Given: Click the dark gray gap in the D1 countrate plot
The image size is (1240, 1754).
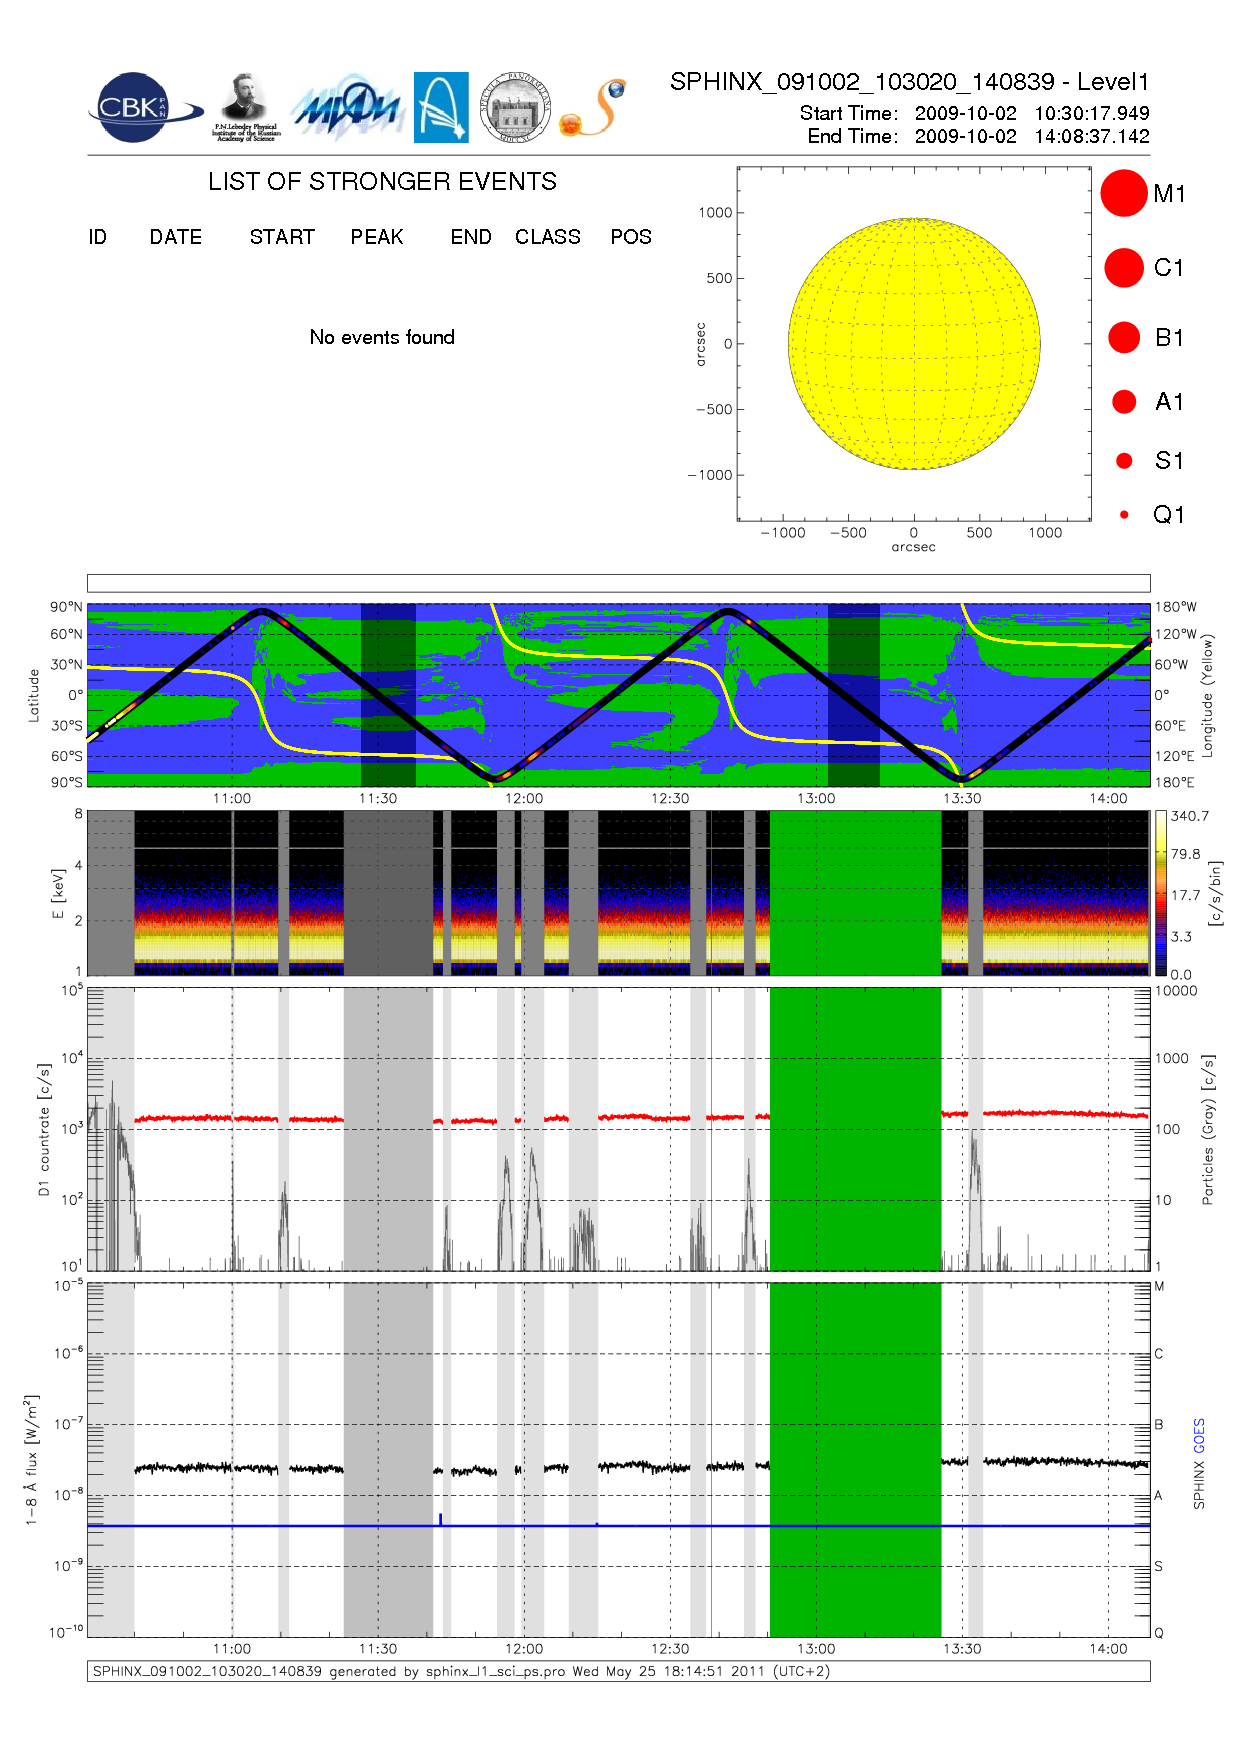Looking at the screenshot, I should pyautogui.click(x=388, y=1129).
